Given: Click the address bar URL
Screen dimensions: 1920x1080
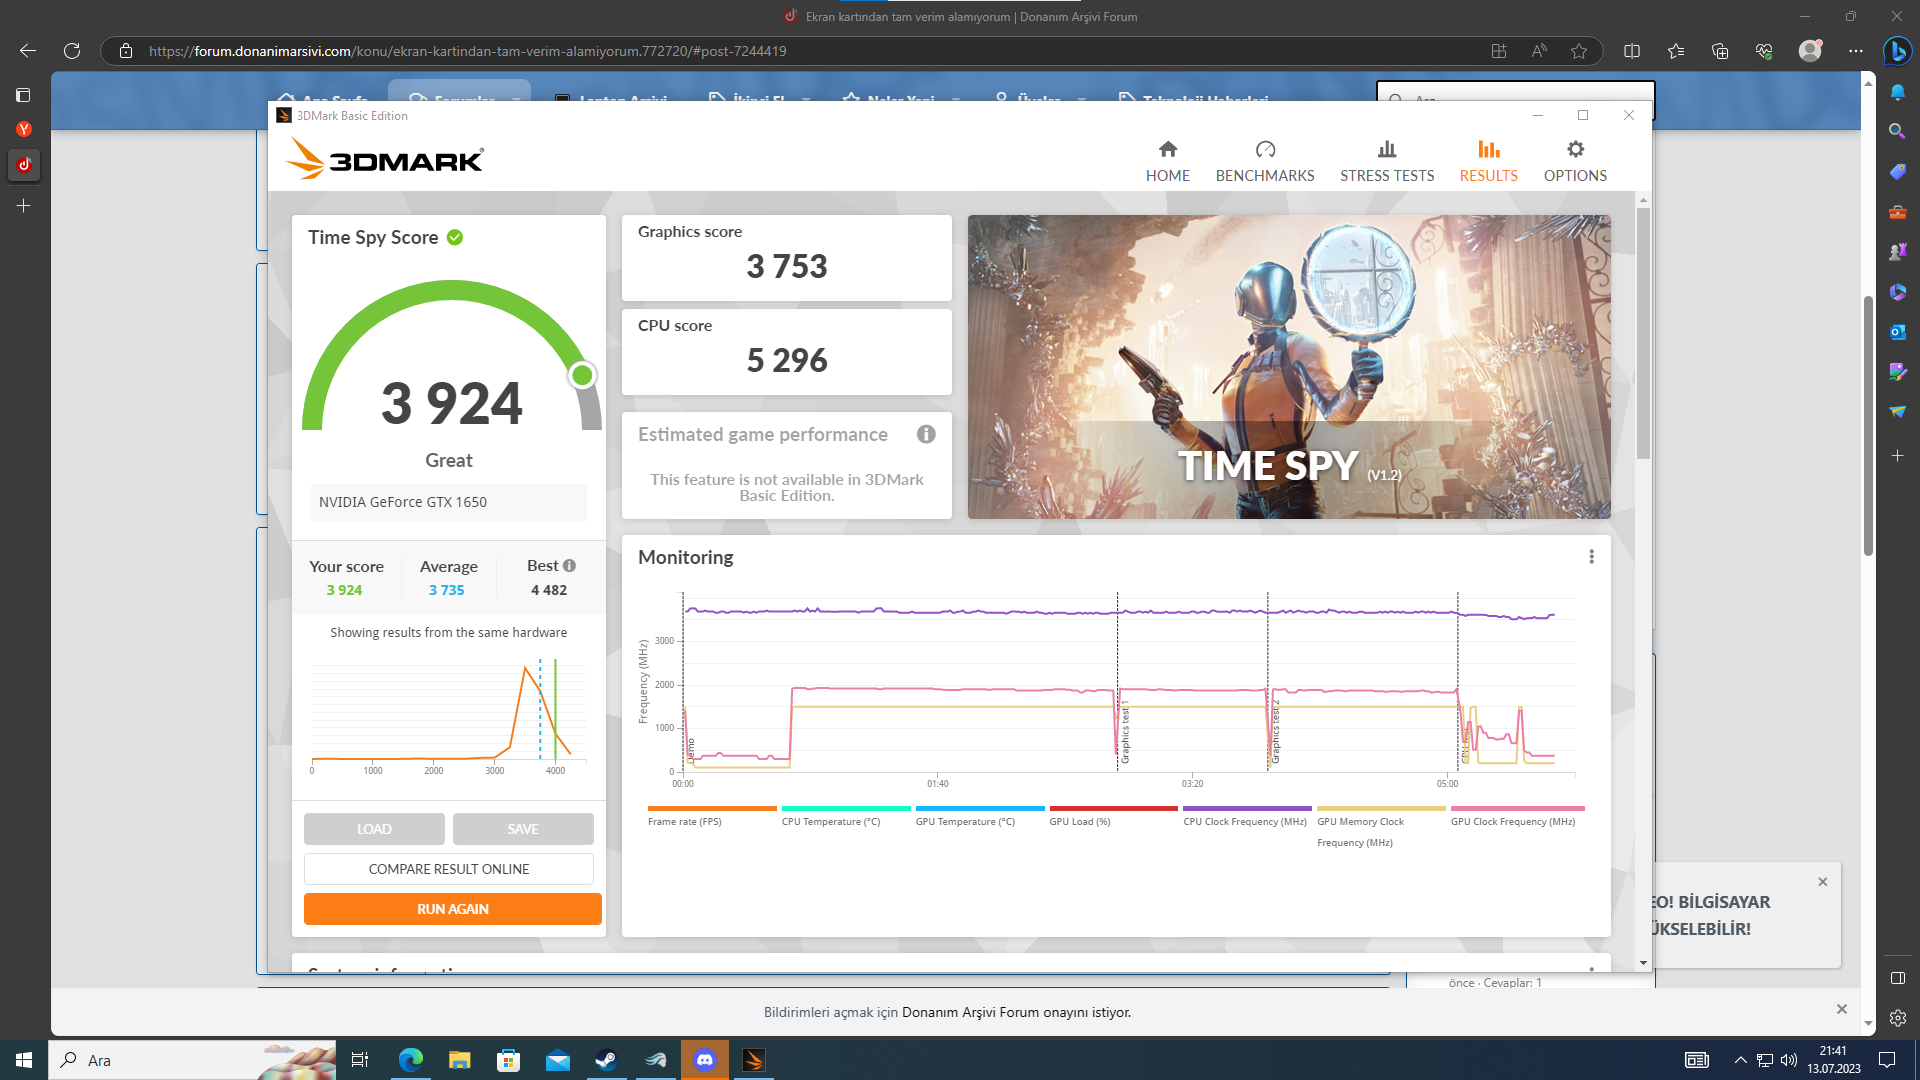Looking at the screenshot, I should [467, 51].
